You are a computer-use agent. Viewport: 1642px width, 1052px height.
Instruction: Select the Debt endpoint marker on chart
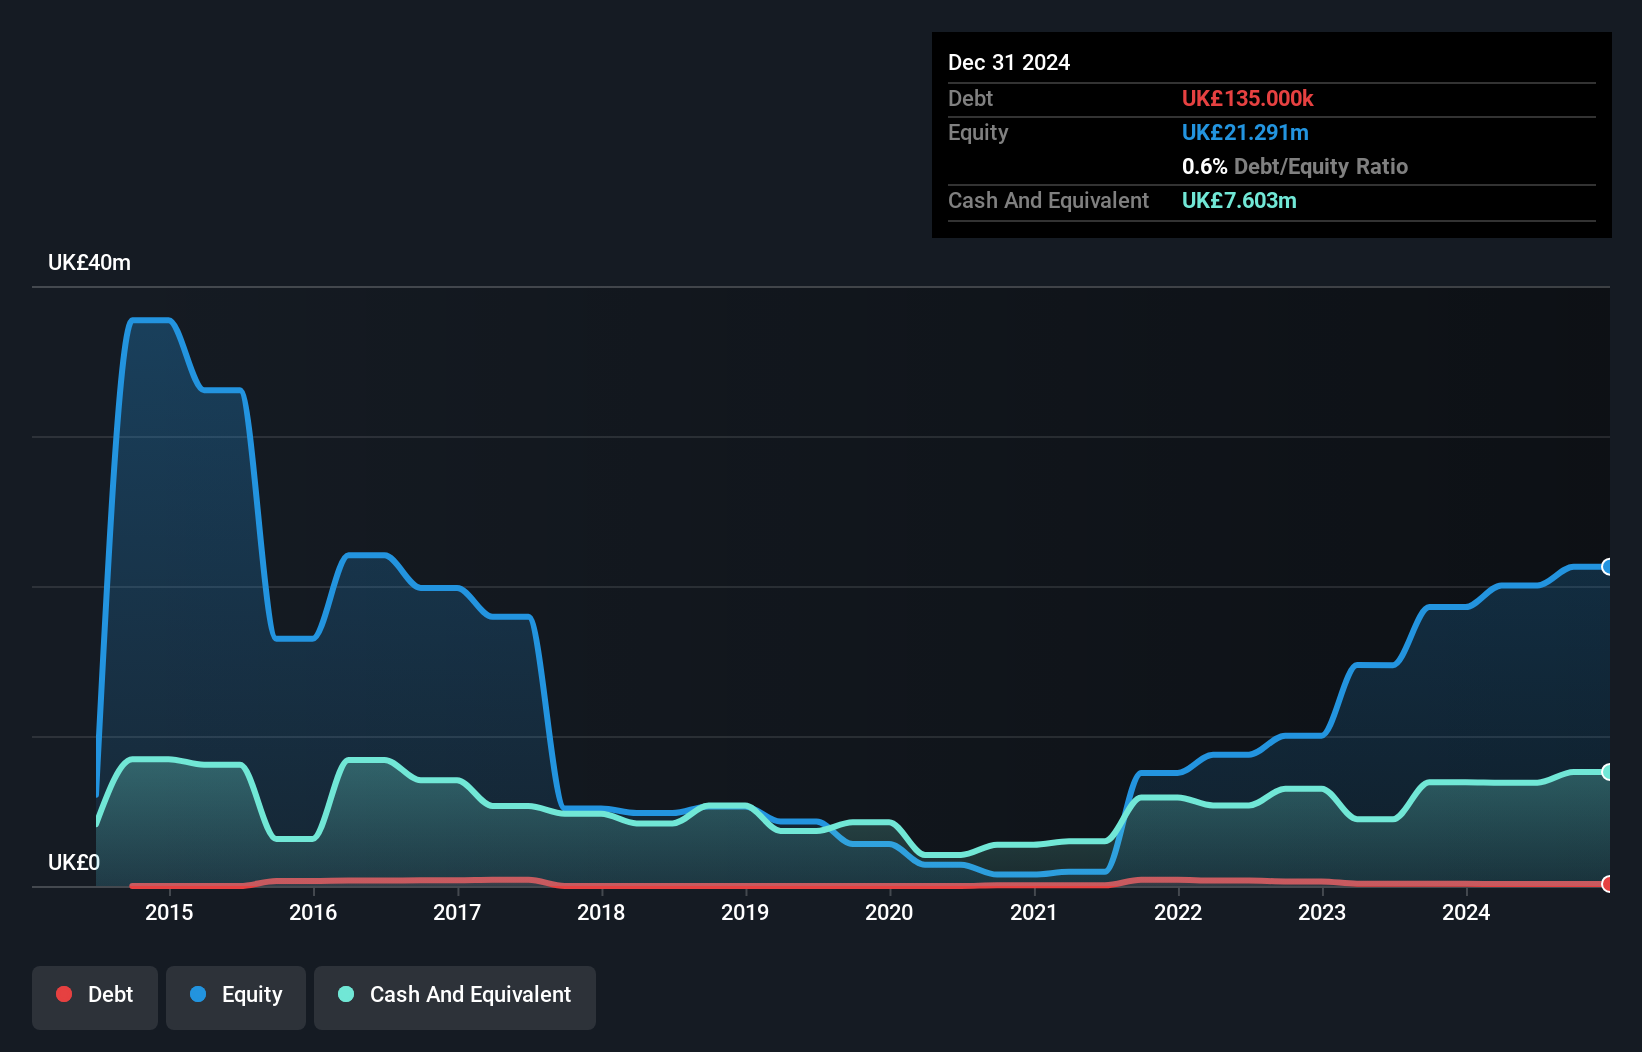pyautogui.click(x=1608, y=884)
